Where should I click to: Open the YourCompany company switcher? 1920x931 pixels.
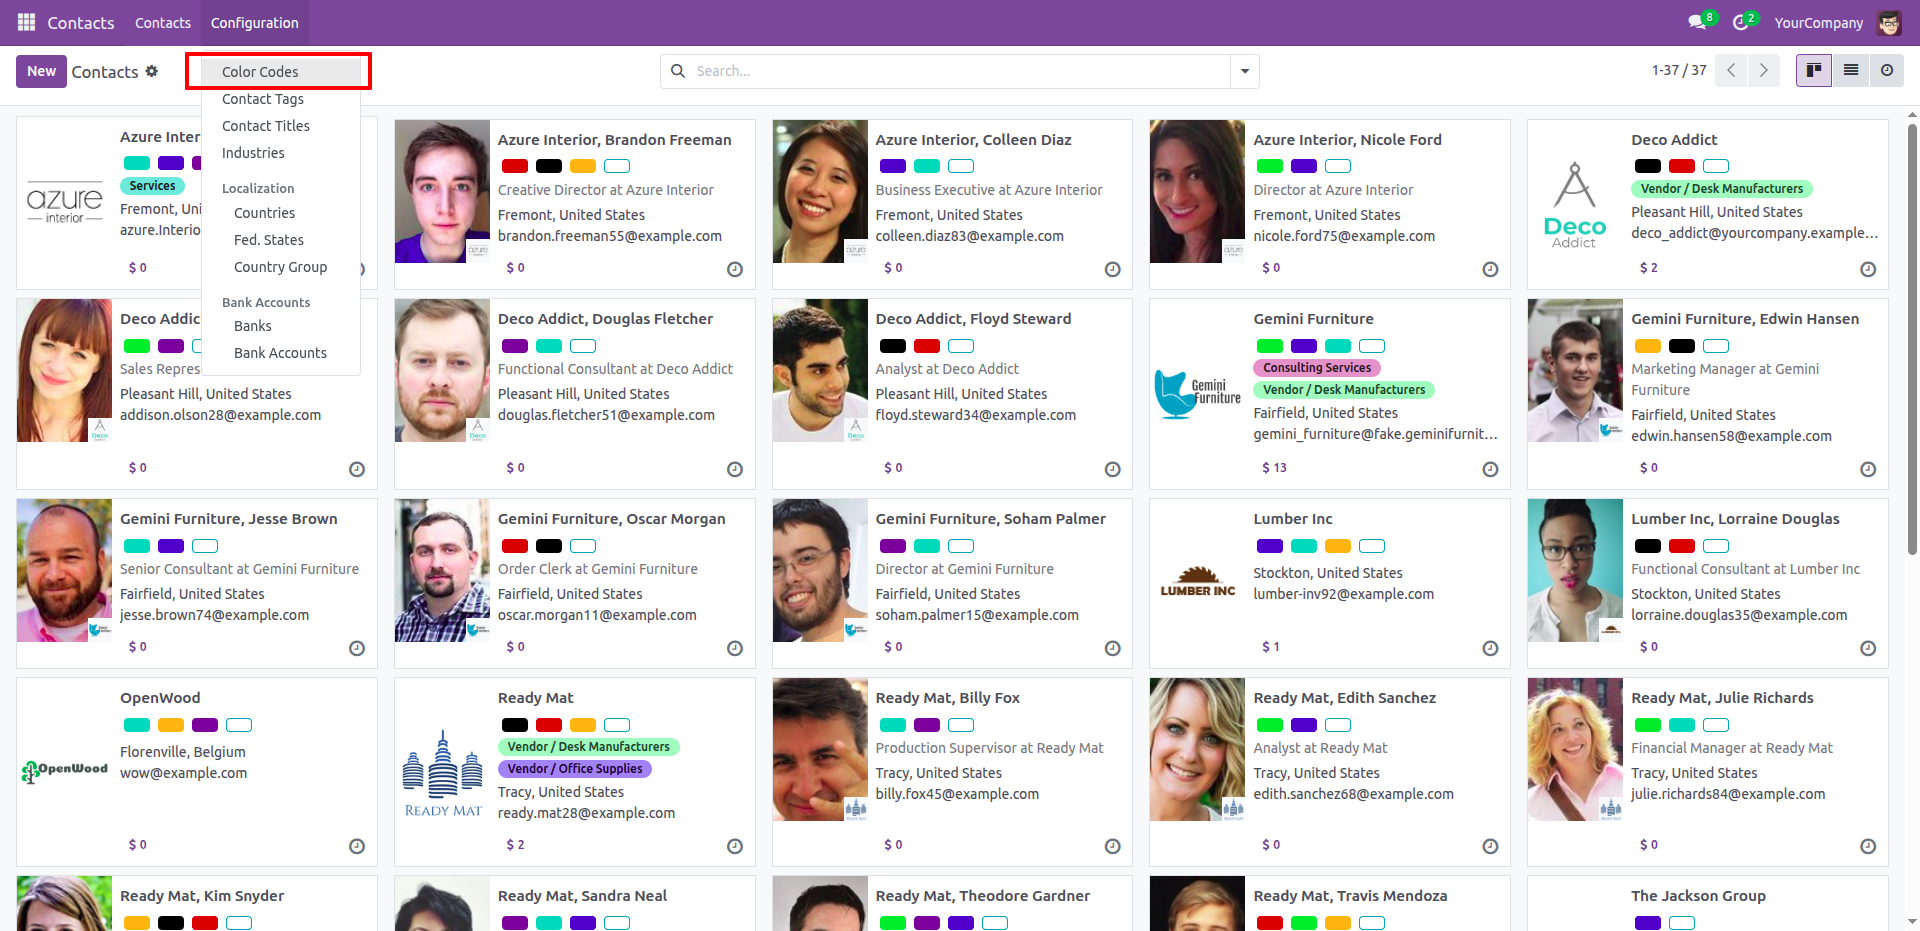click(x=1818, y=22)
